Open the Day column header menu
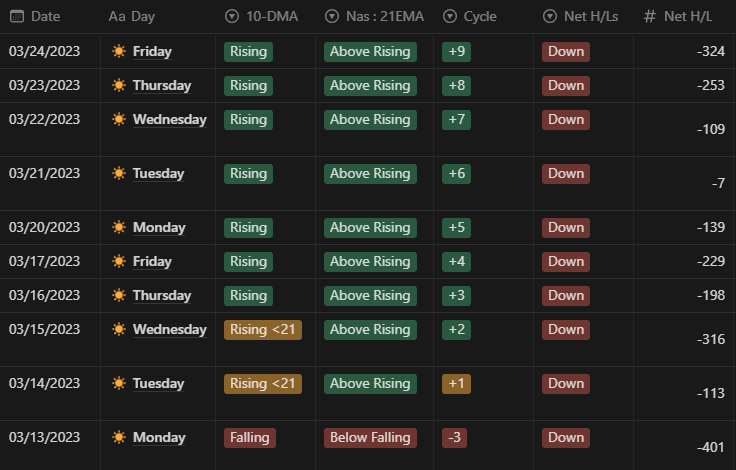736x470 pixels. (158, 16)
